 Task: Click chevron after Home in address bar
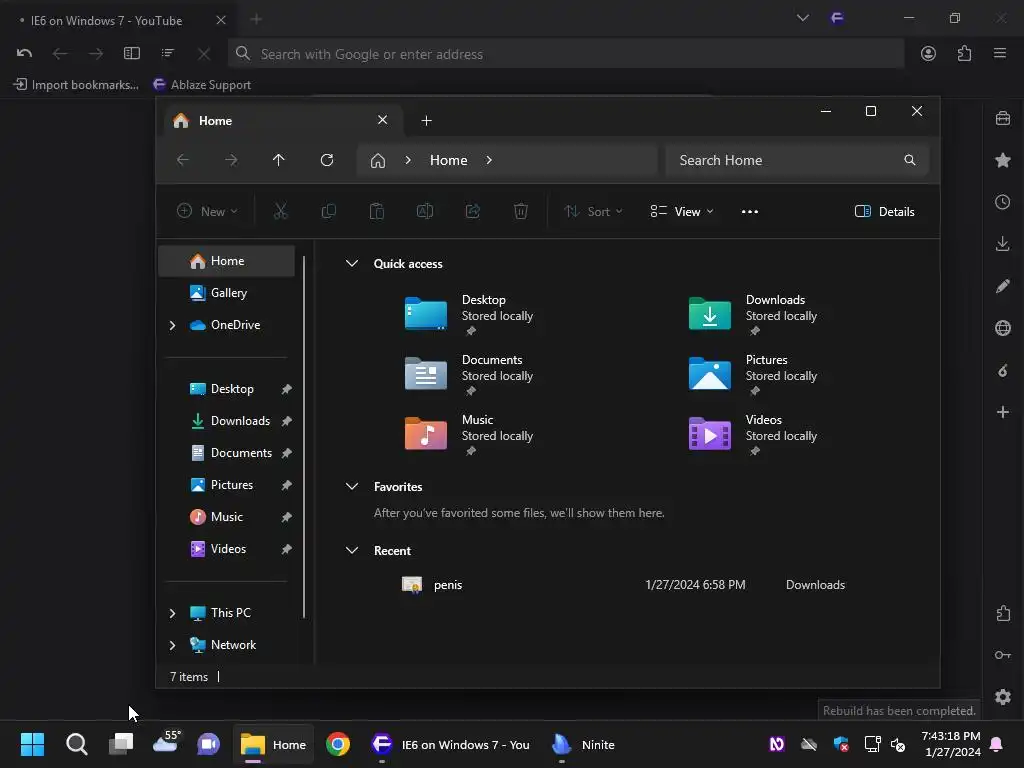(x=489, y=160)
